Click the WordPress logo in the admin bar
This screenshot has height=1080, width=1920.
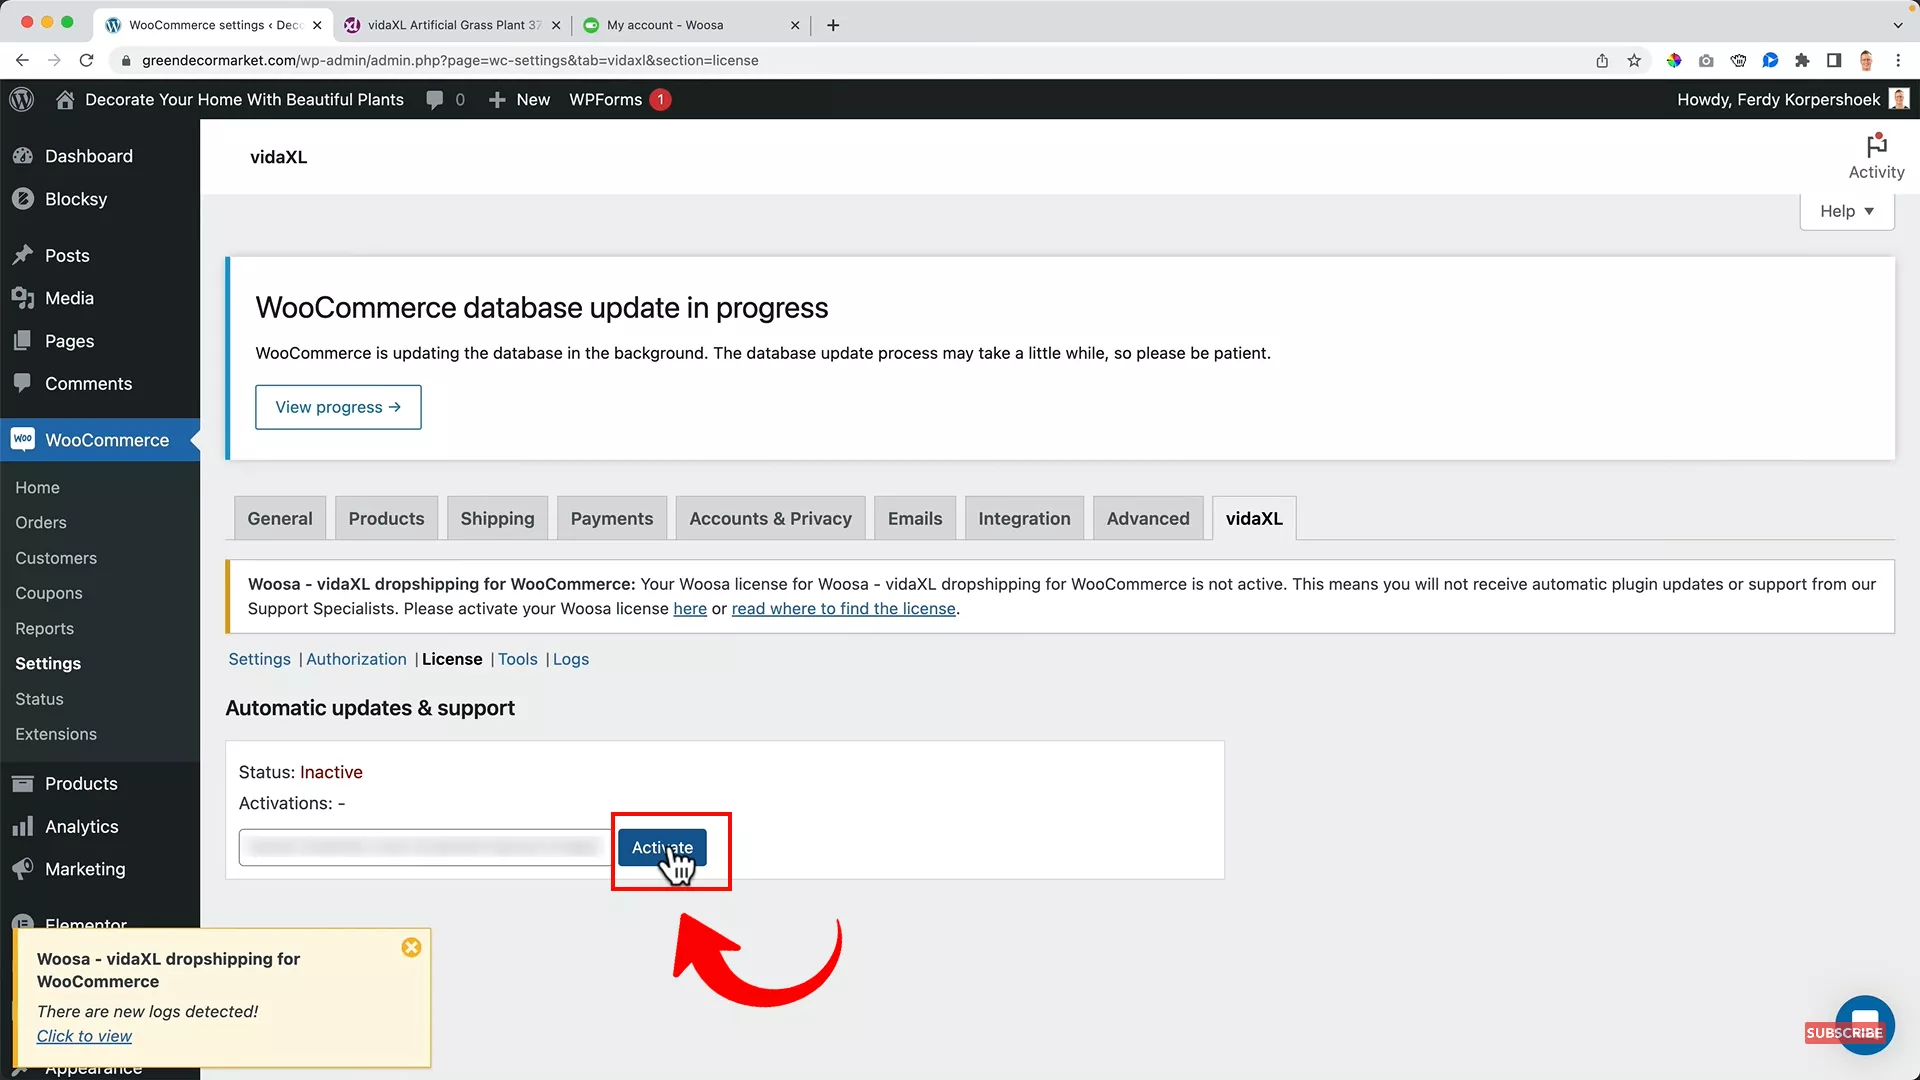click(21, 99)
